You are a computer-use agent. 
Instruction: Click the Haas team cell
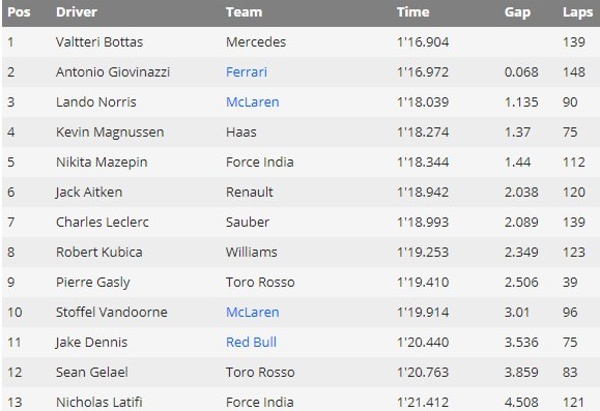[x=243, y=132]
